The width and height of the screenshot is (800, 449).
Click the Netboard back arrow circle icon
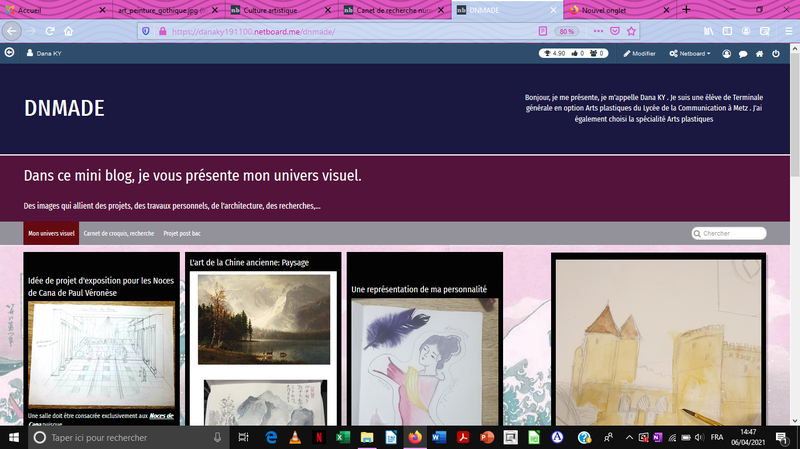[x=10, y=53]
